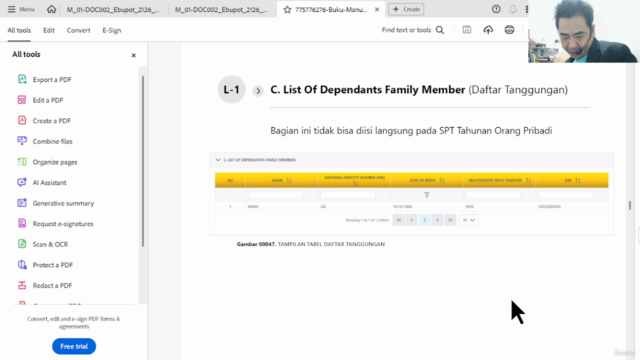
Task: Go to previous page in table pagination
Action: (x=411, y=220)
